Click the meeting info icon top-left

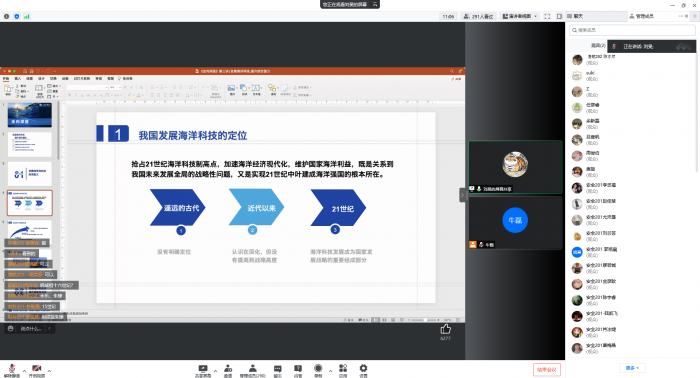click(6, 16)
